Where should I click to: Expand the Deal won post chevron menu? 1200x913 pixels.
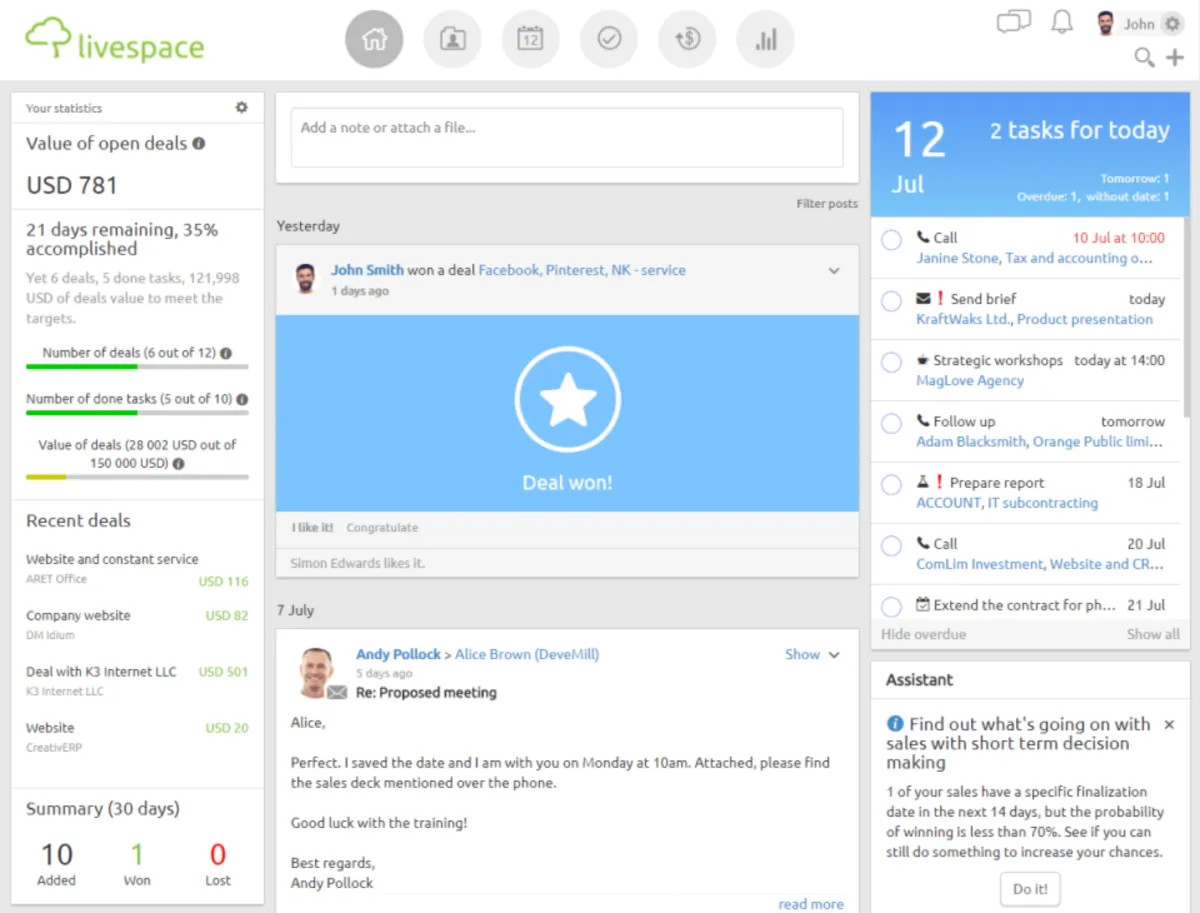click(x=834, y=271)
